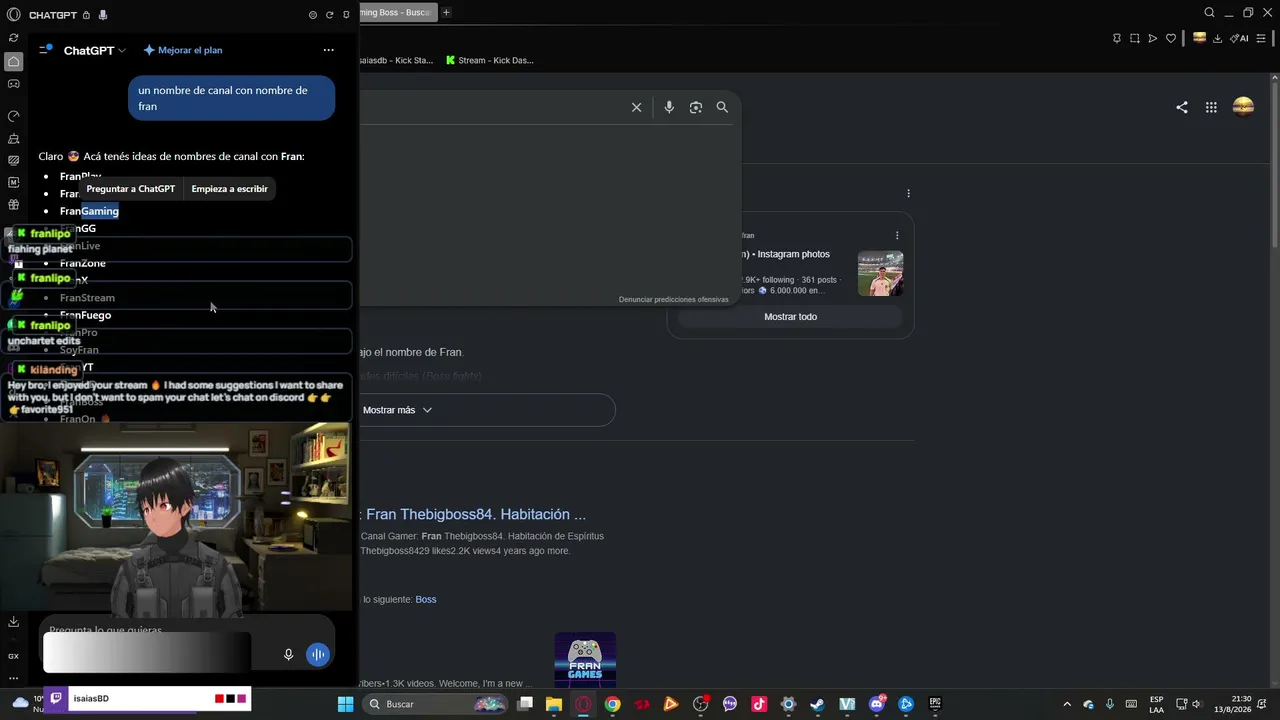Image resolution: width=1280 pixels, height=720 pixels.
Task: Click the Mostrar todo button
Action: [x=790, y=317]
